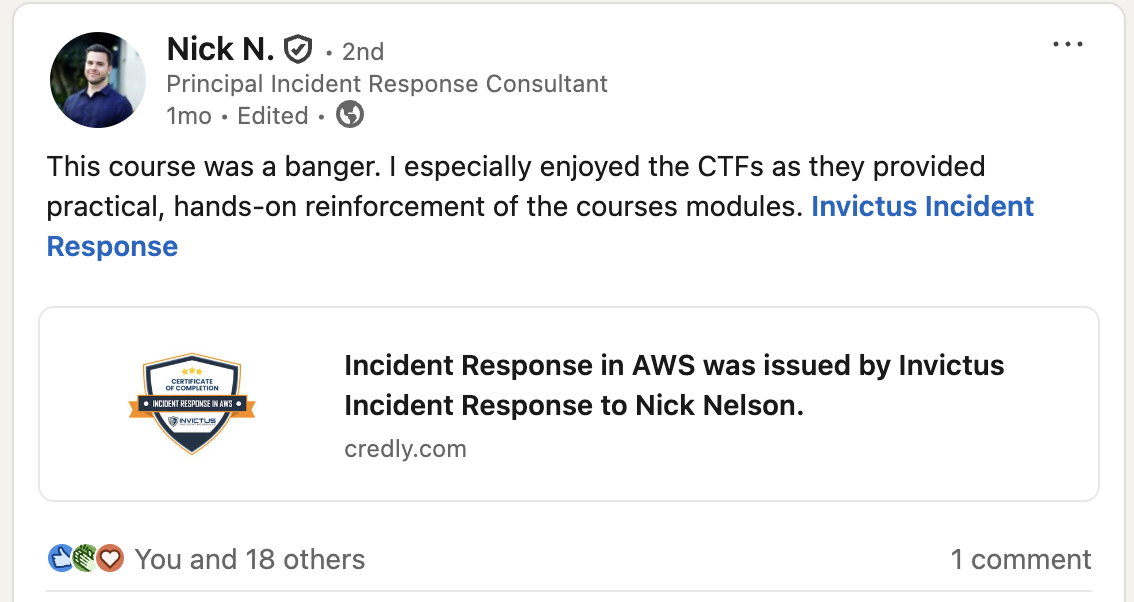This screenshot has height=602, width=1134.
Task: Open Nick N.'s profile photo
Action: [x=98, y=80]
